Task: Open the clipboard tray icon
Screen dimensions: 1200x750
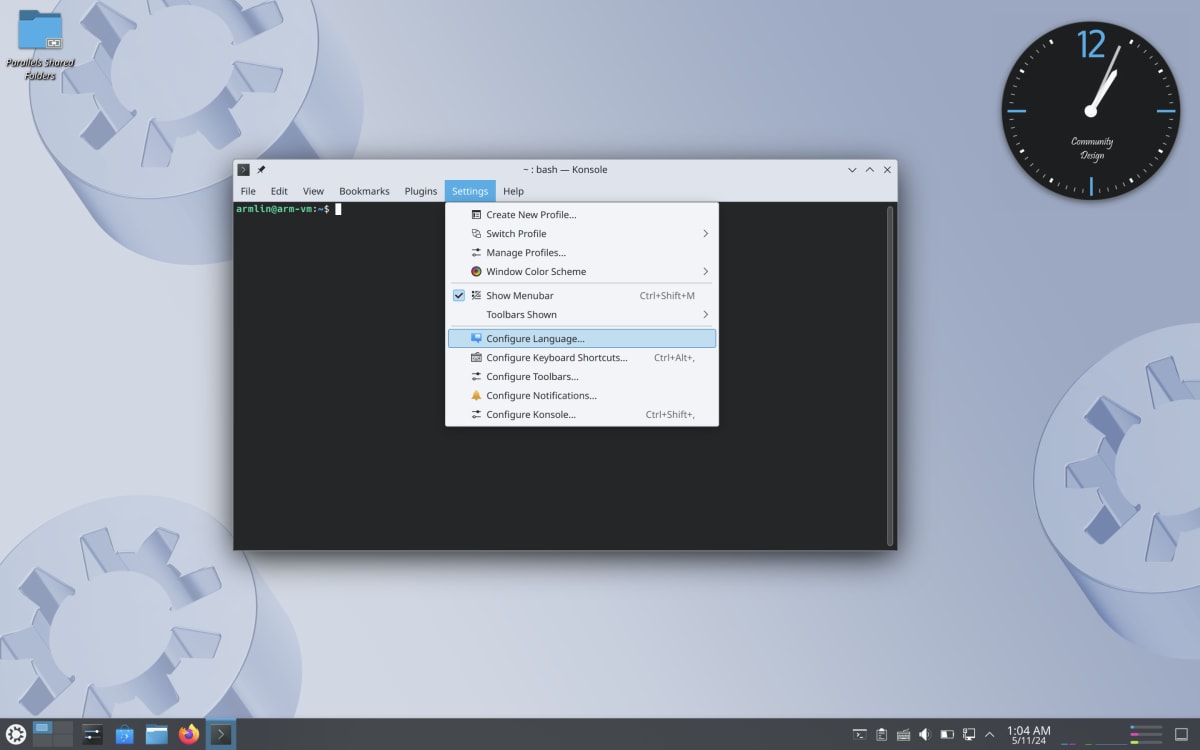Action: [881, 735]
